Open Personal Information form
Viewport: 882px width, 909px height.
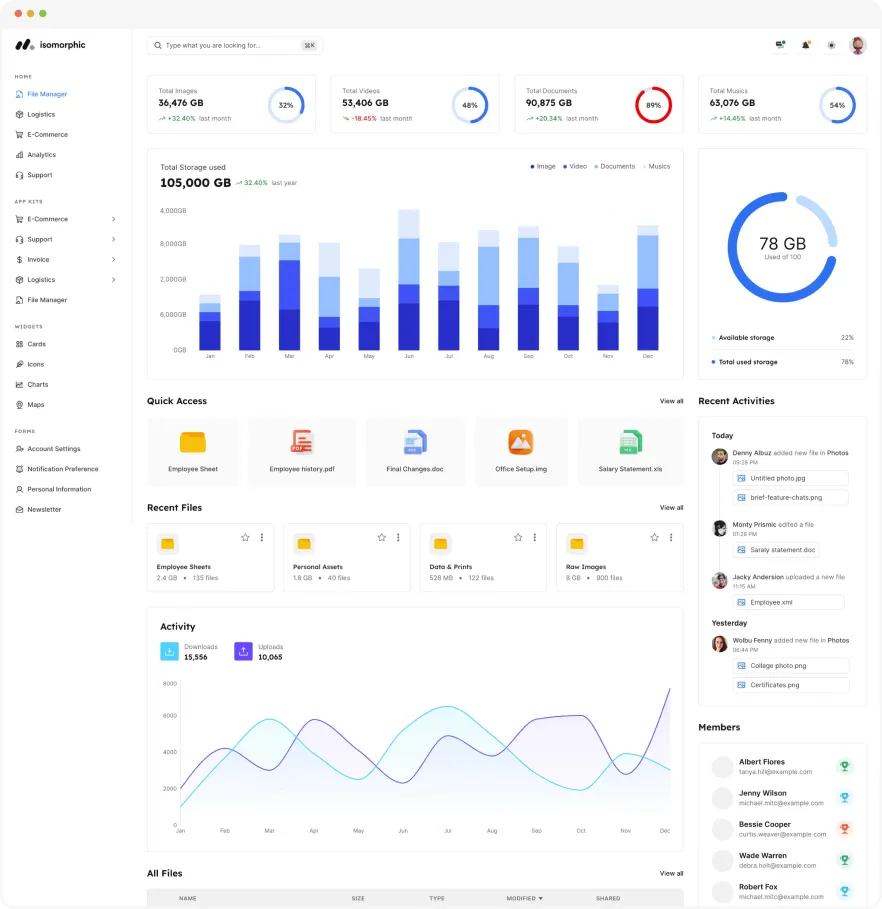53,489
